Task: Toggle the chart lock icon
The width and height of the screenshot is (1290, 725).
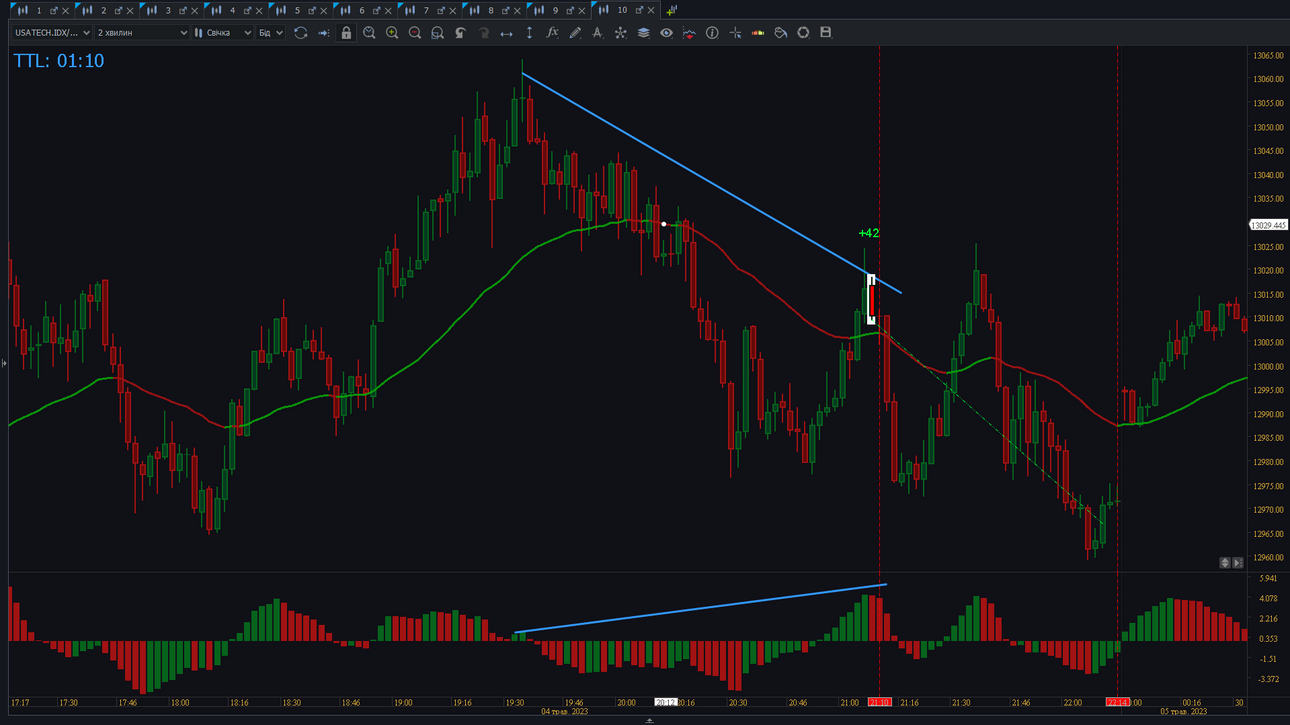Action: (x=346, y=33)
